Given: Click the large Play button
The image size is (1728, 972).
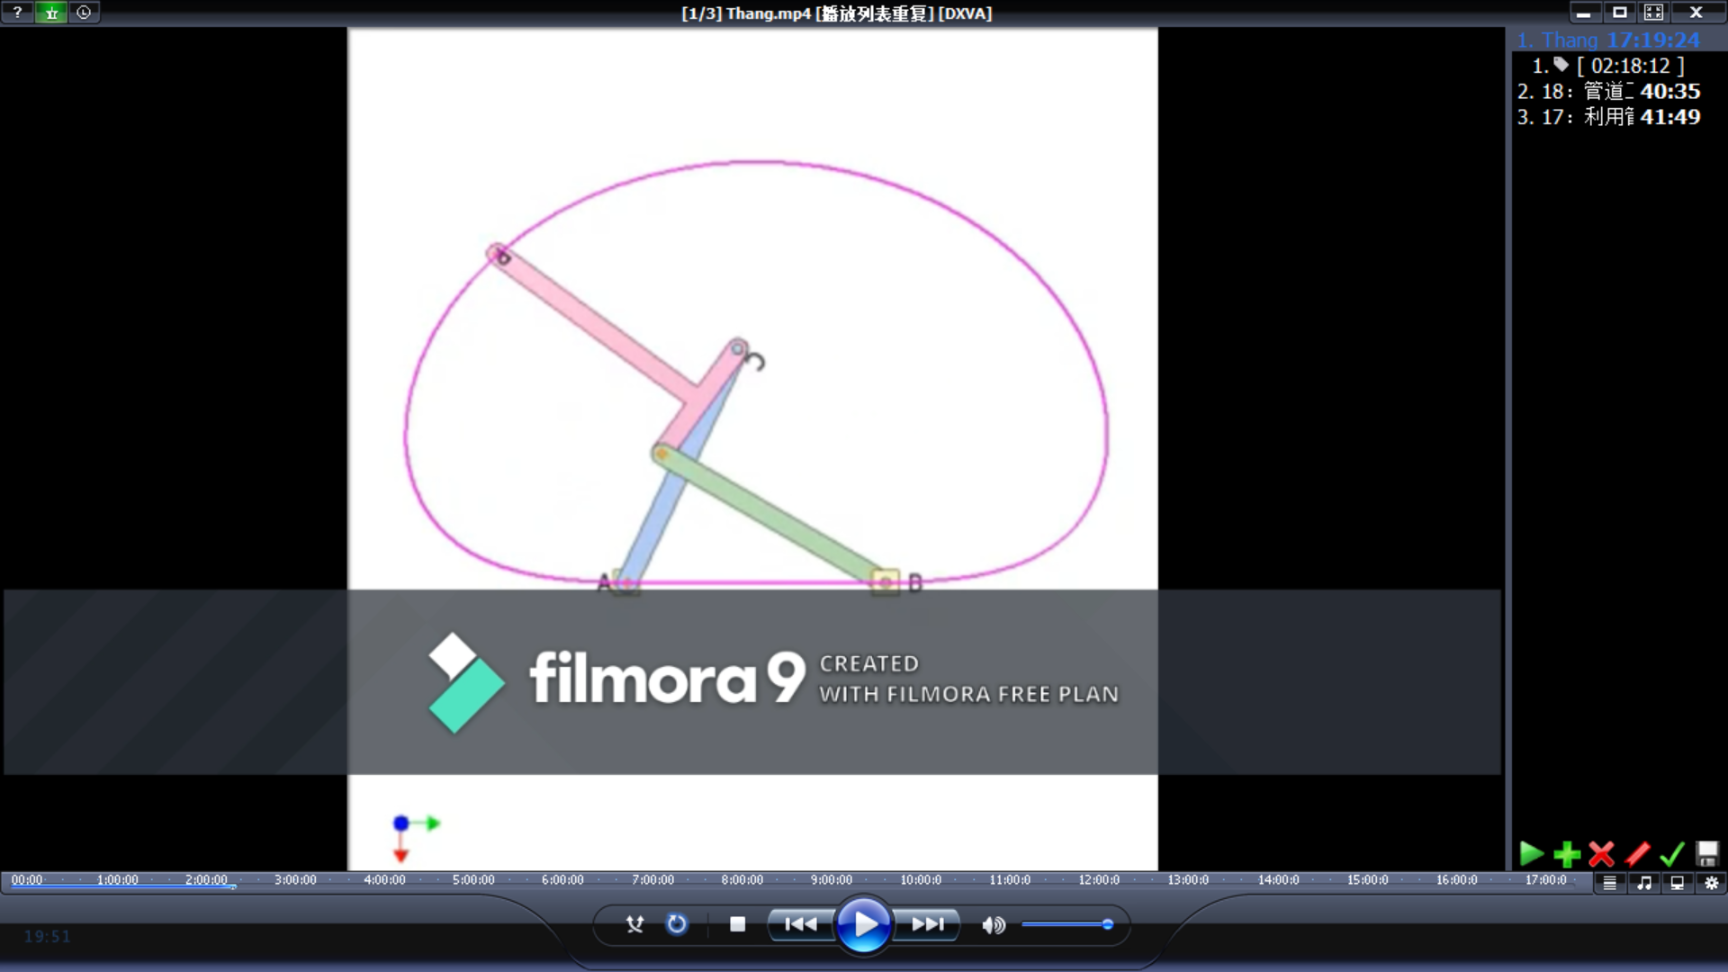Looking at the screenshot, I should [x=863, y=925].
